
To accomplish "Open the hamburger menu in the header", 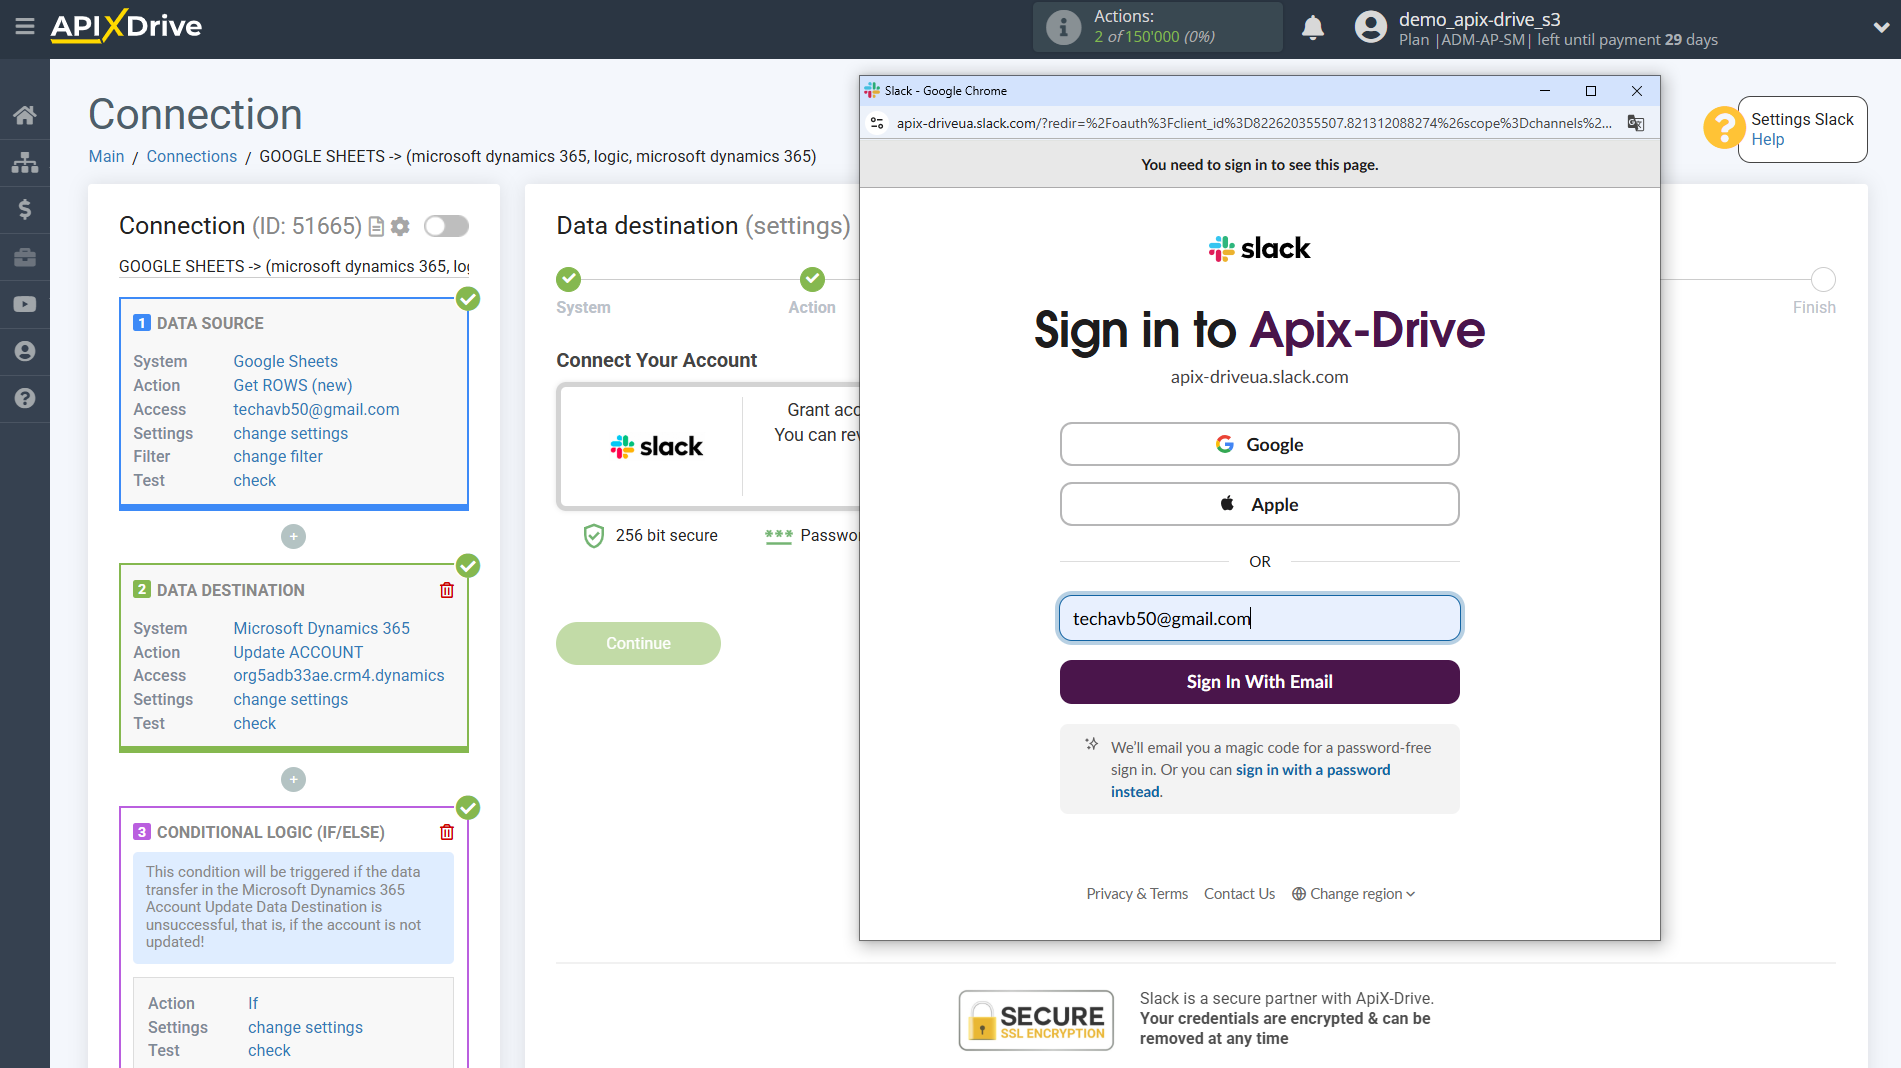I will tap(25, 27).
